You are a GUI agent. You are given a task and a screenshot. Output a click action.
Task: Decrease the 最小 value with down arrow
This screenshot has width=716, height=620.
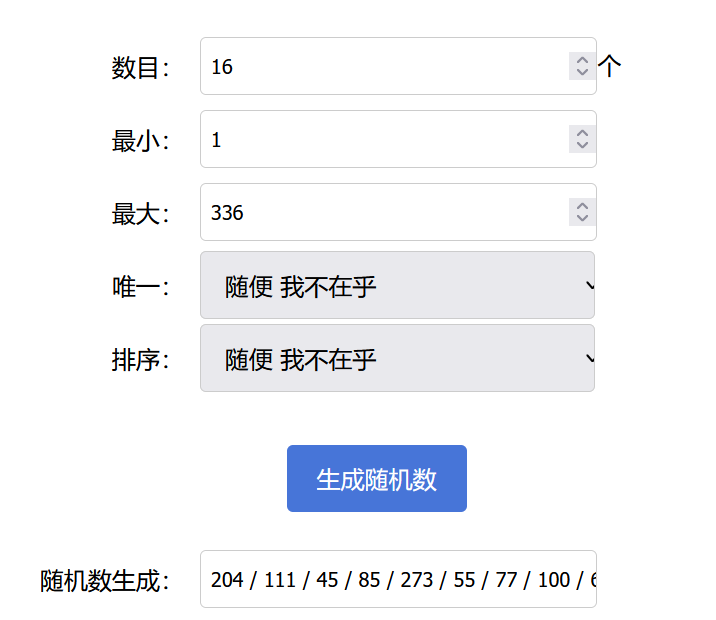click(x=582, y=145)
